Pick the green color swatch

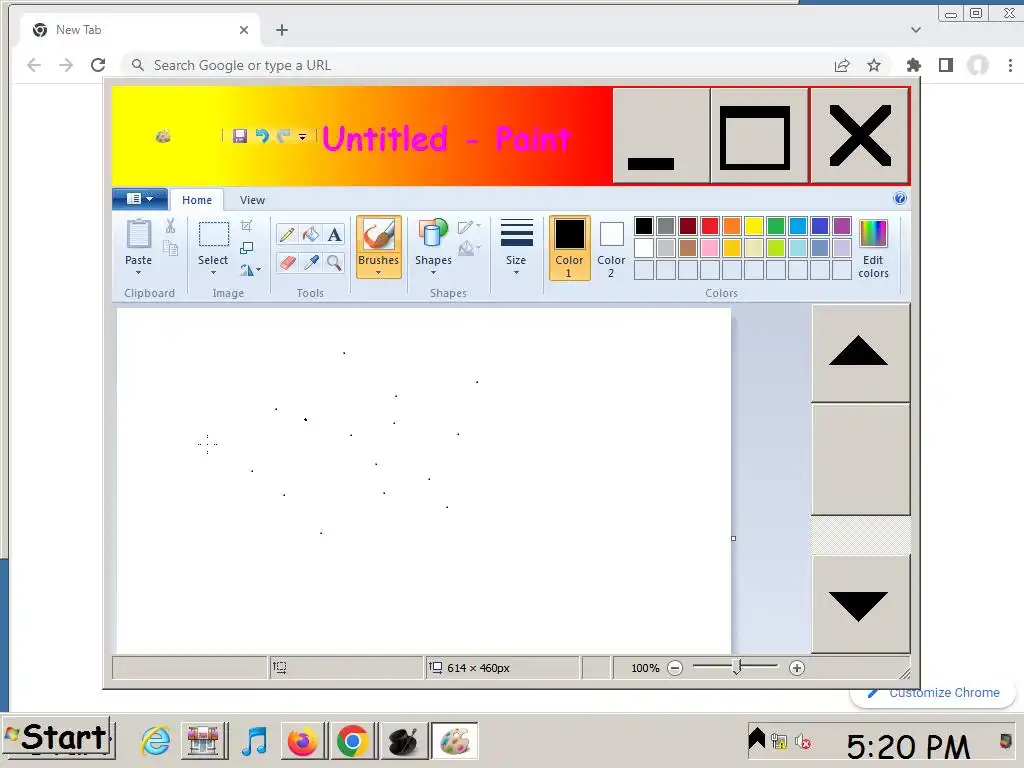pyautogui.click(x=776, y=226)
